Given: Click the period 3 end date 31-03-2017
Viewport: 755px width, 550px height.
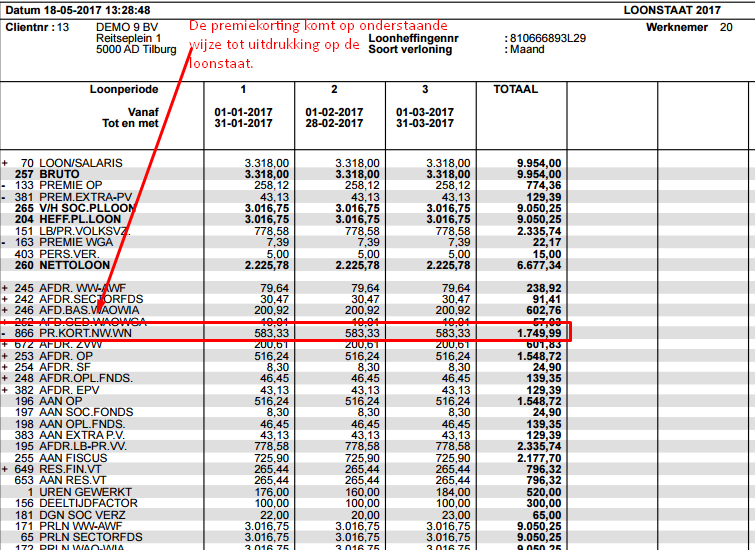Looking at the screenshot, I should tap(425, 123).
